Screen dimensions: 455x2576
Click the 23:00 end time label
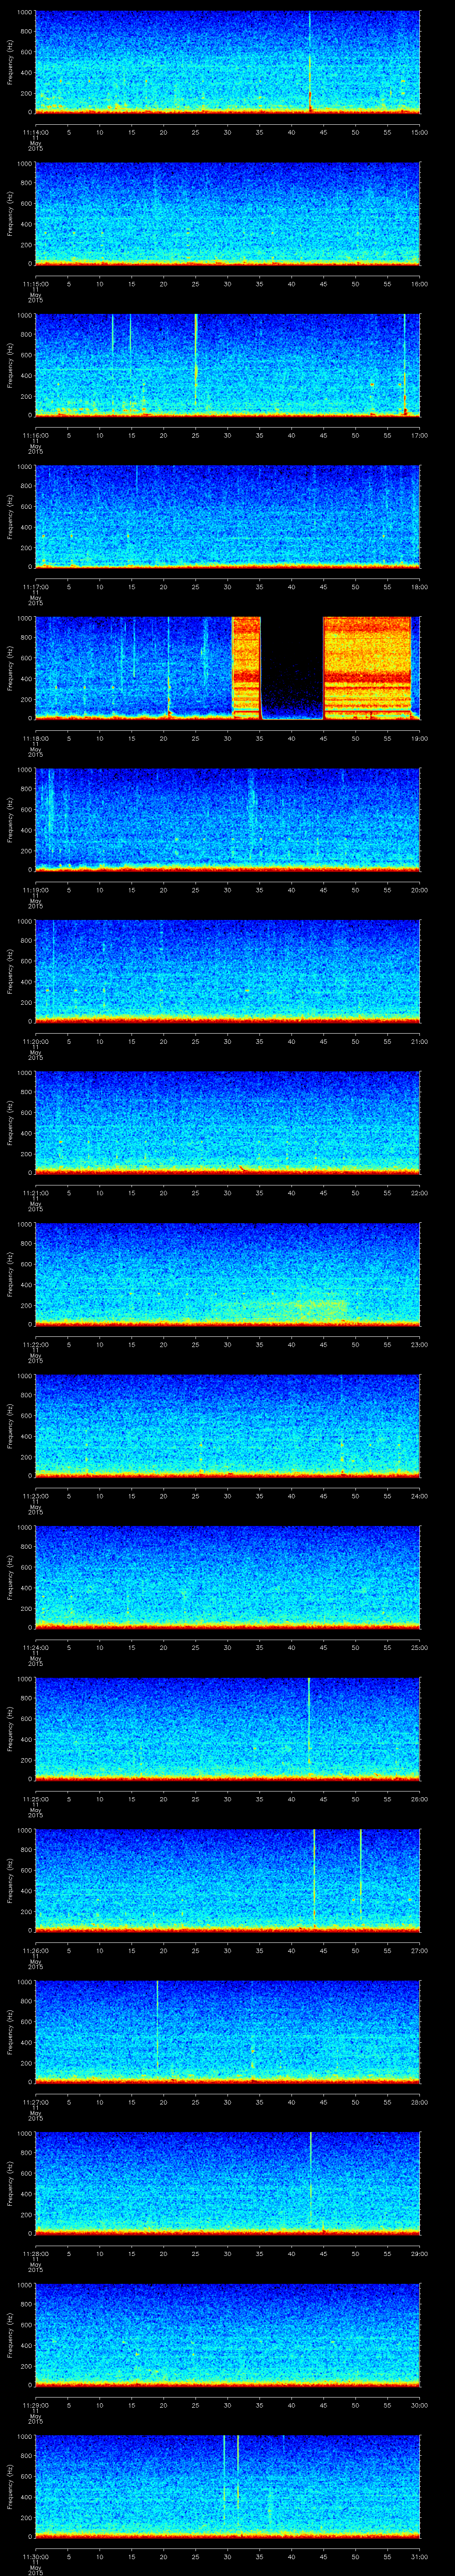click(x=419, y=1344)
